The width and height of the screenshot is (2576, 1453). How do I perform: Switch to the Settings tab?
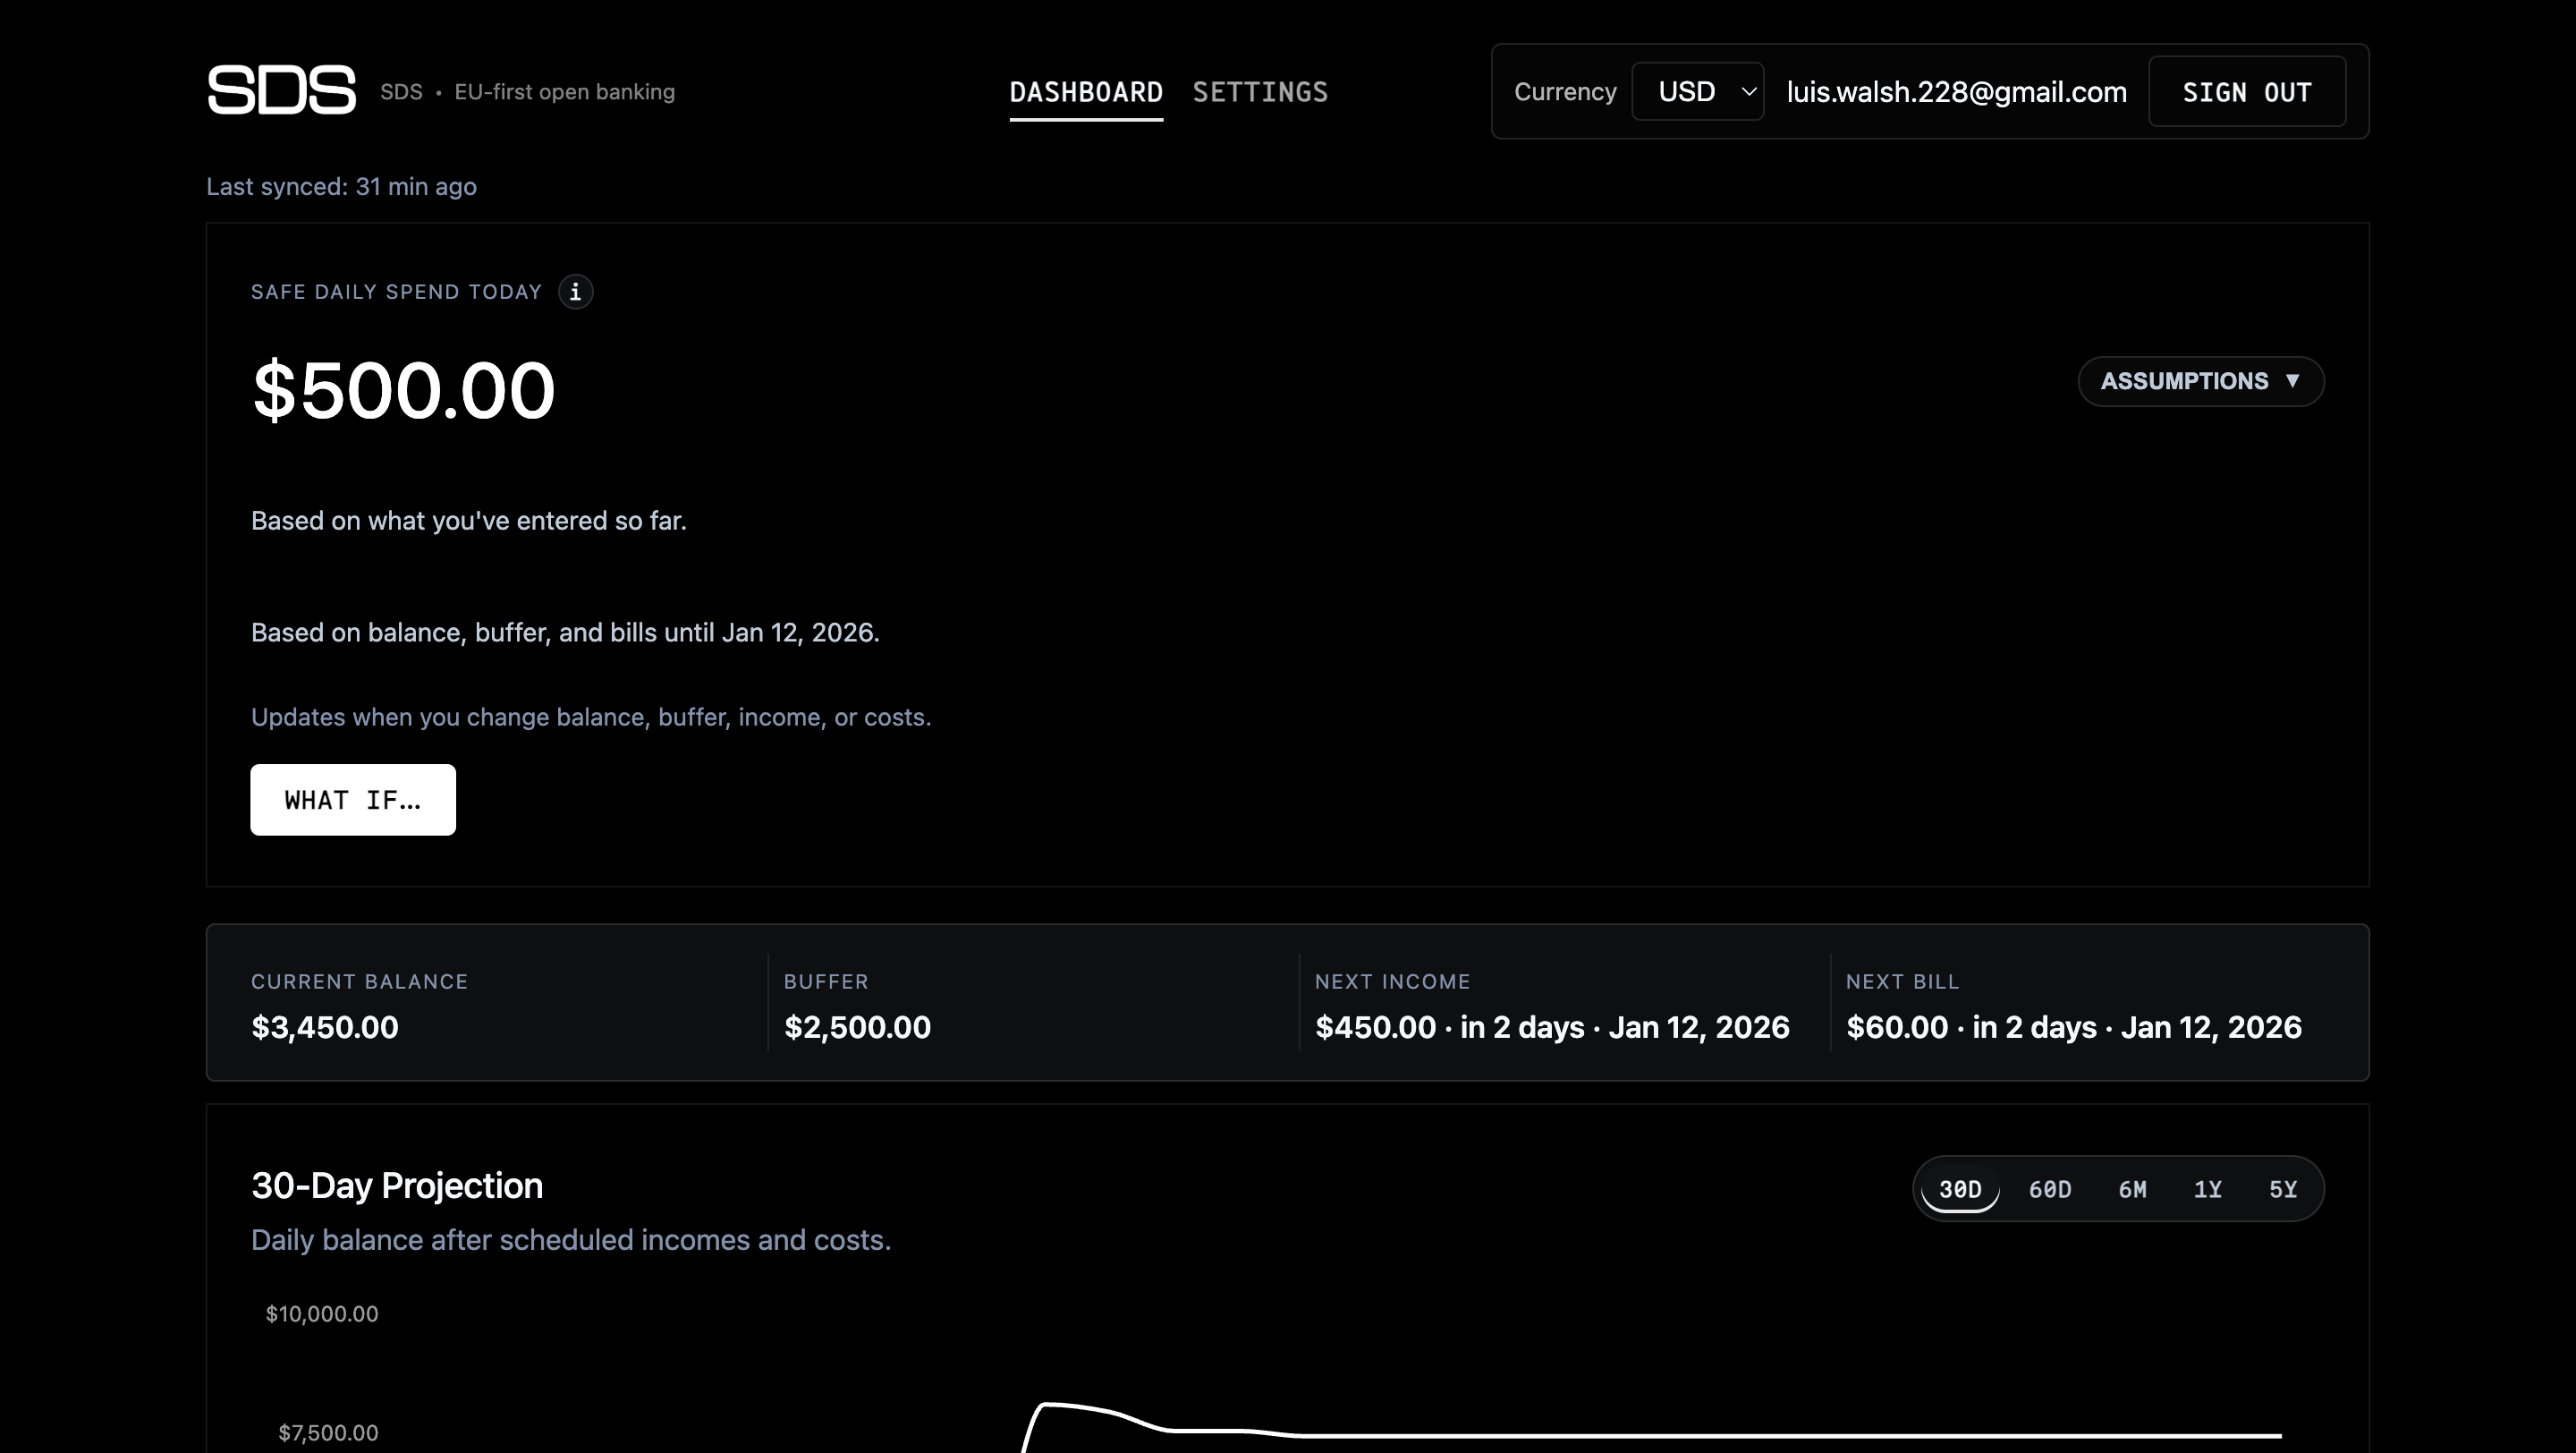(1260, 92)
